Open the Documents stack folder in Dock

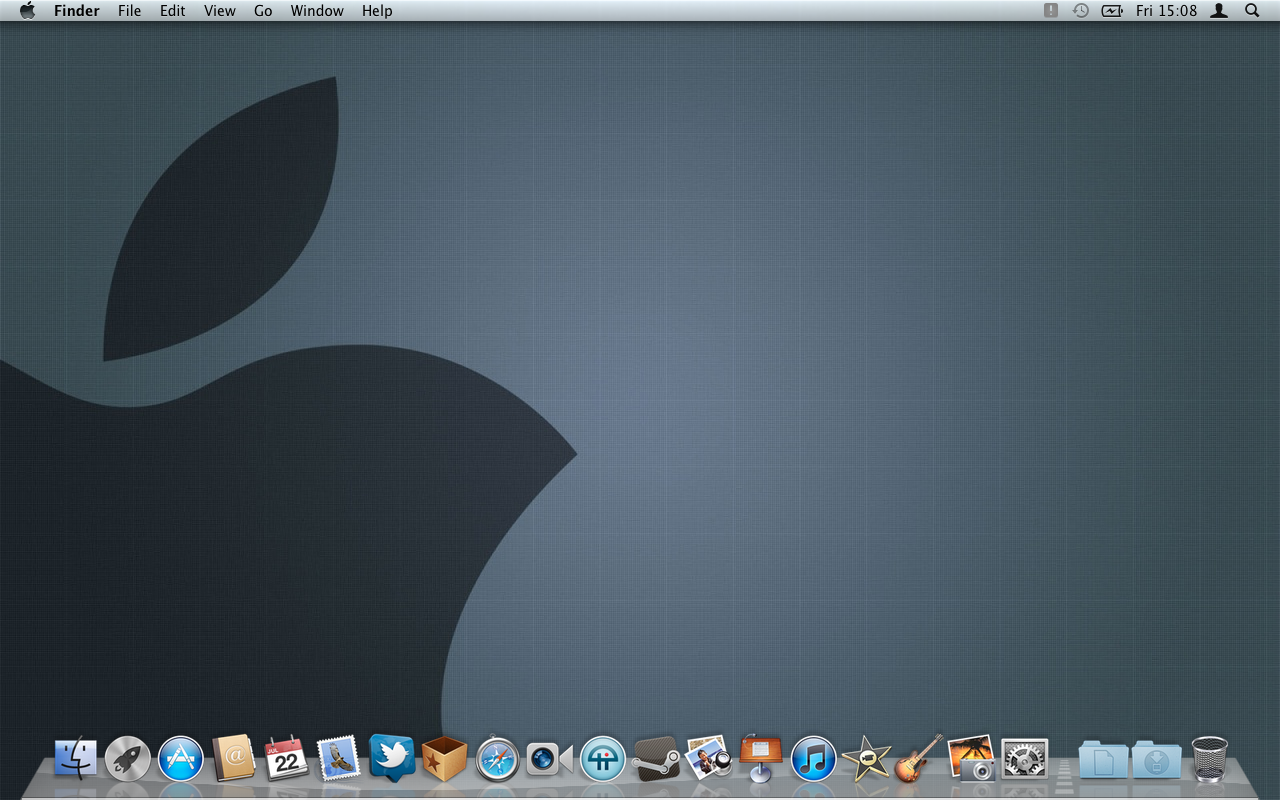(x=1103, y=760)
